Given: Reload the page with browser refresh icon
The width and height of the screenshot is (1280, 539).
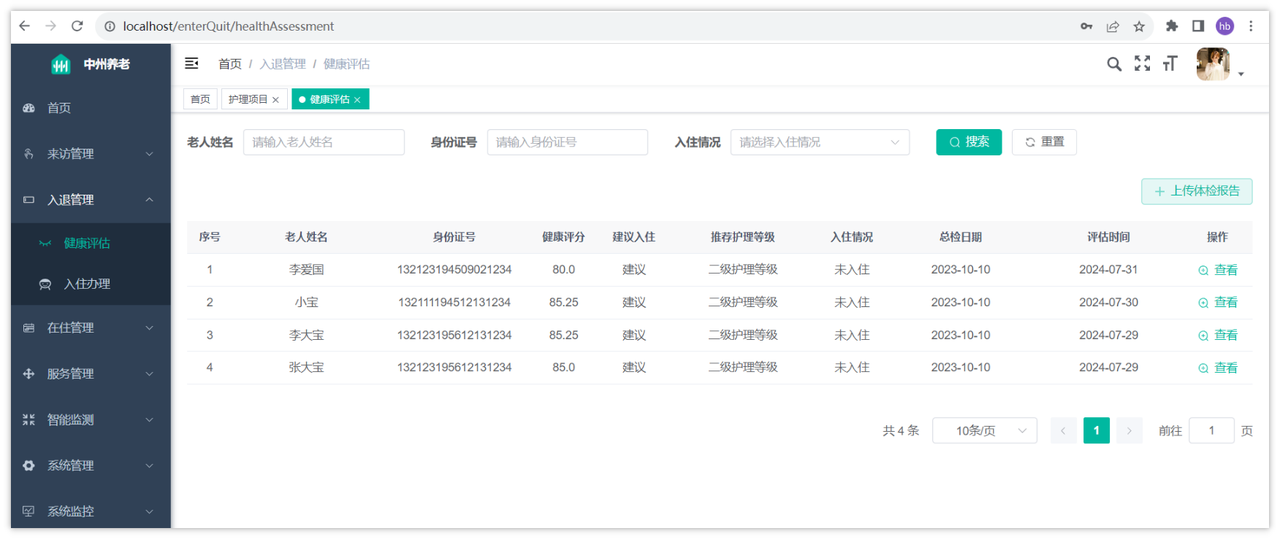Looking at the screenshot, I should pyautogui.click(x=77, y=26).
